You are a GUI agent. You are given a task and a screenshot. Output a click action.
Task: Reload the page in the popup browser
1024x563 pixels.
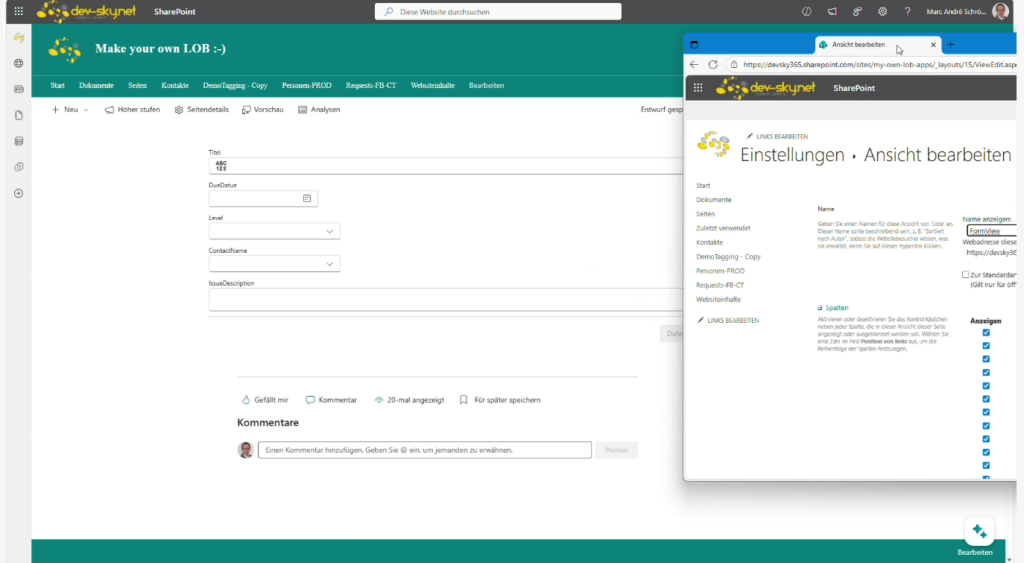tap(713, 64)
